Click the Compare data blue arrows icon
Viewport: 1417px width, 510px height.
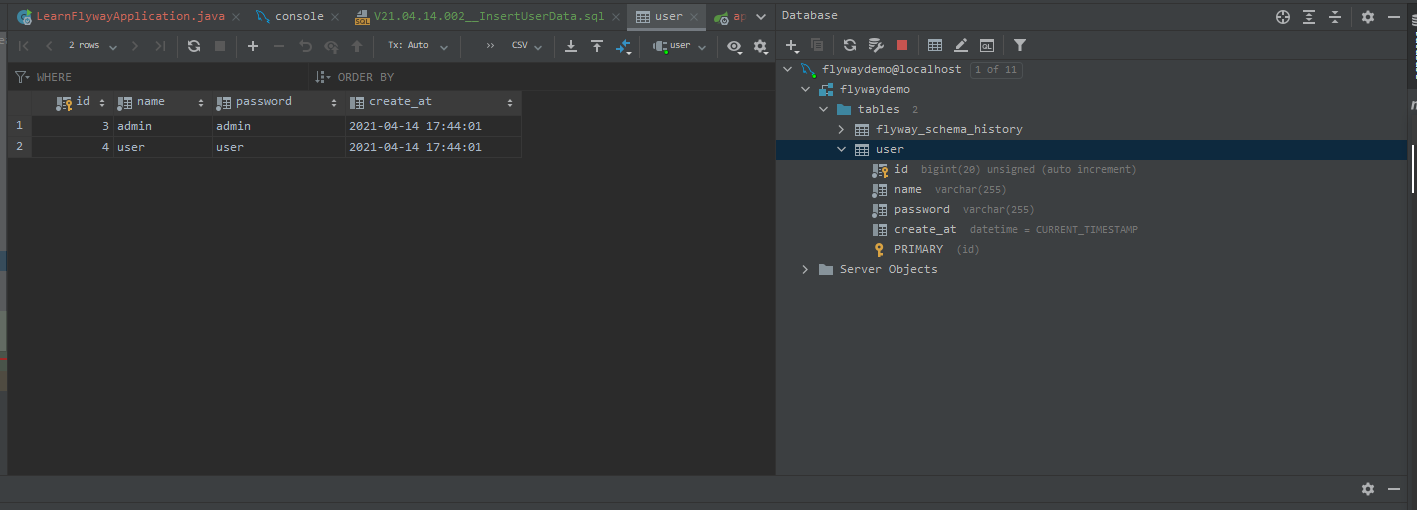(x=624, y=46)
